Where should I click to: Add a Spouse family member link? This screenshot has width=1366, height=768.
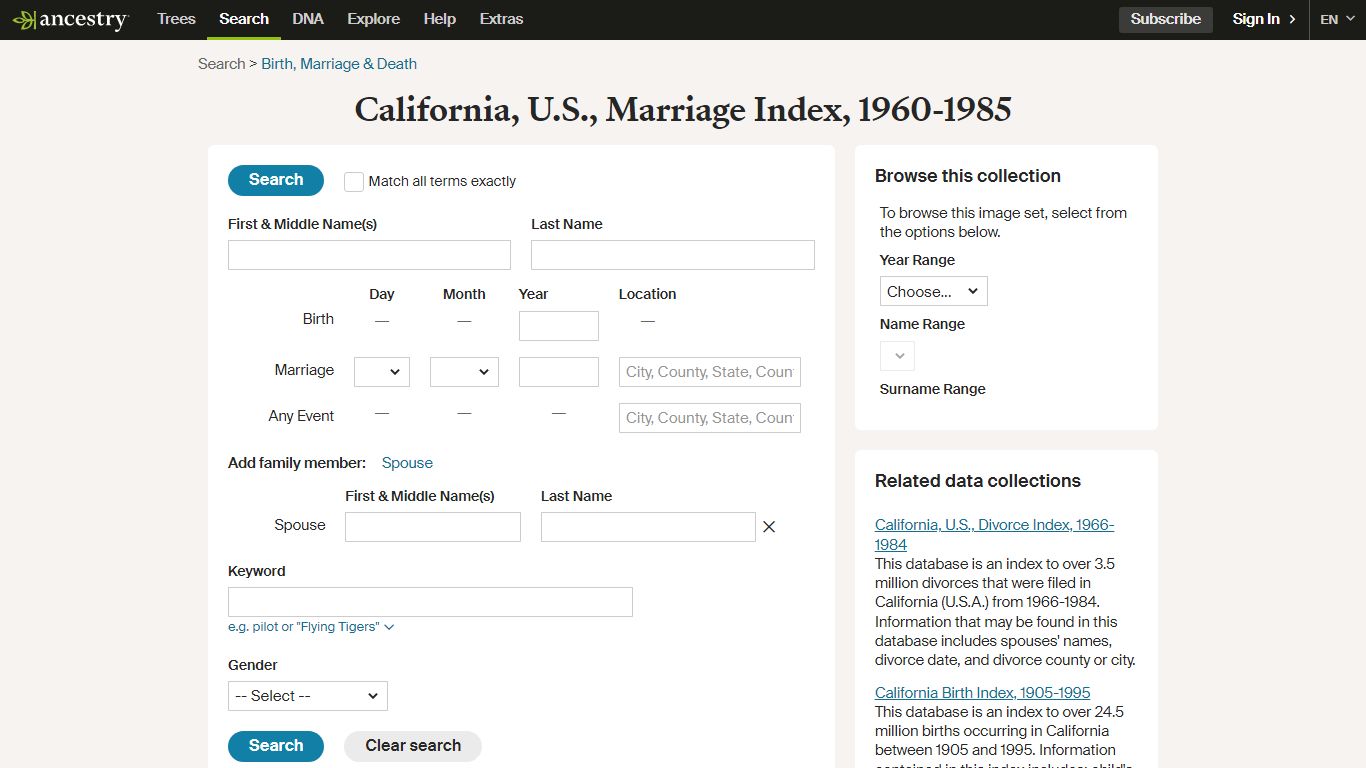click(407, 463)
